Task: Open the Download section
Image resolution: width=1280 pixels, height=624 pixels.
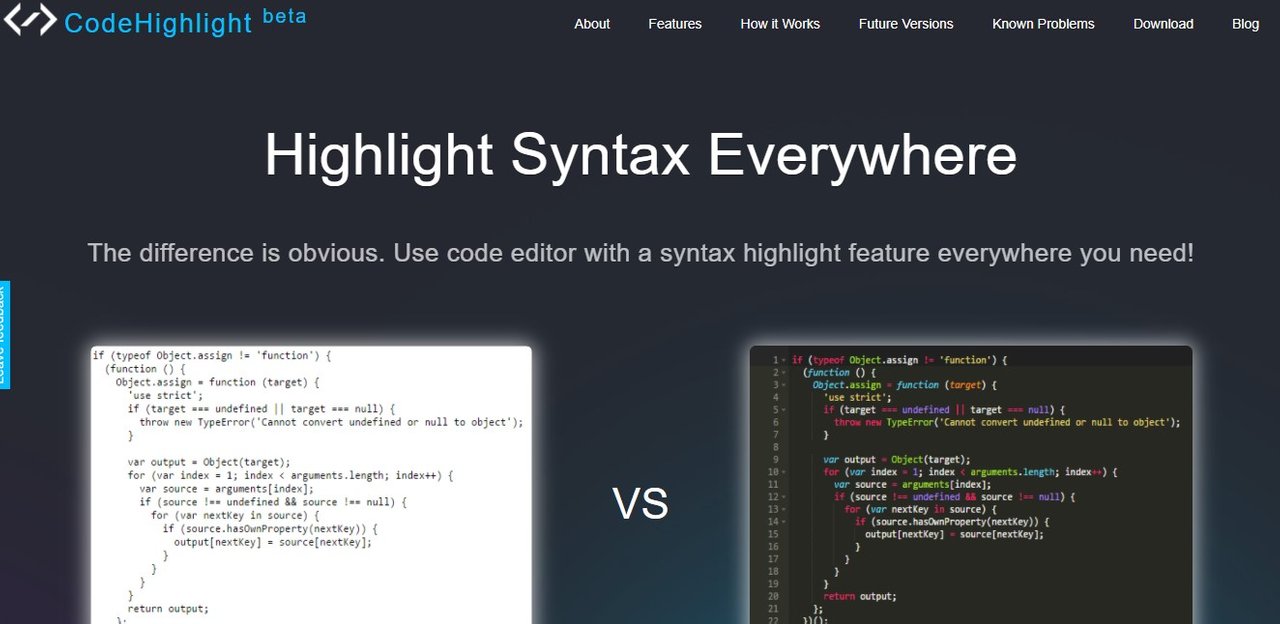Action: tap(1163, 24)
